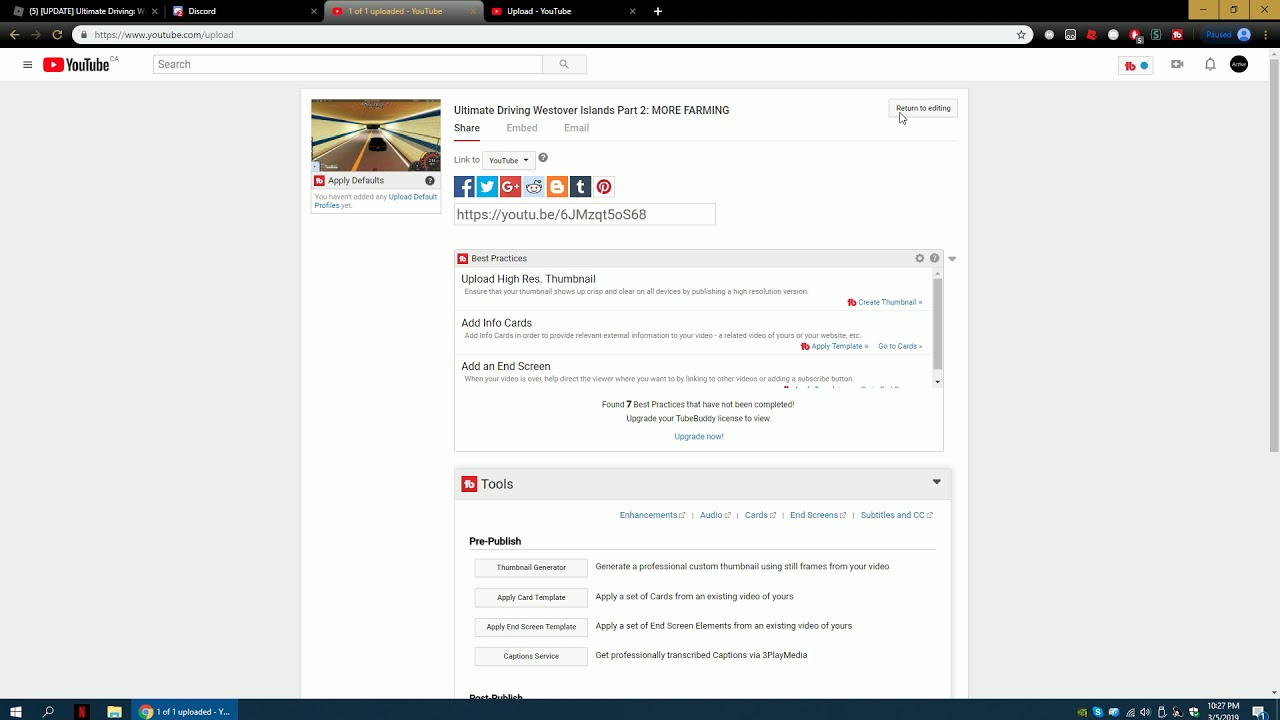This screenshot has height=720, width=1280.
Task: Click Return to editing button
Action: (923, 108)
